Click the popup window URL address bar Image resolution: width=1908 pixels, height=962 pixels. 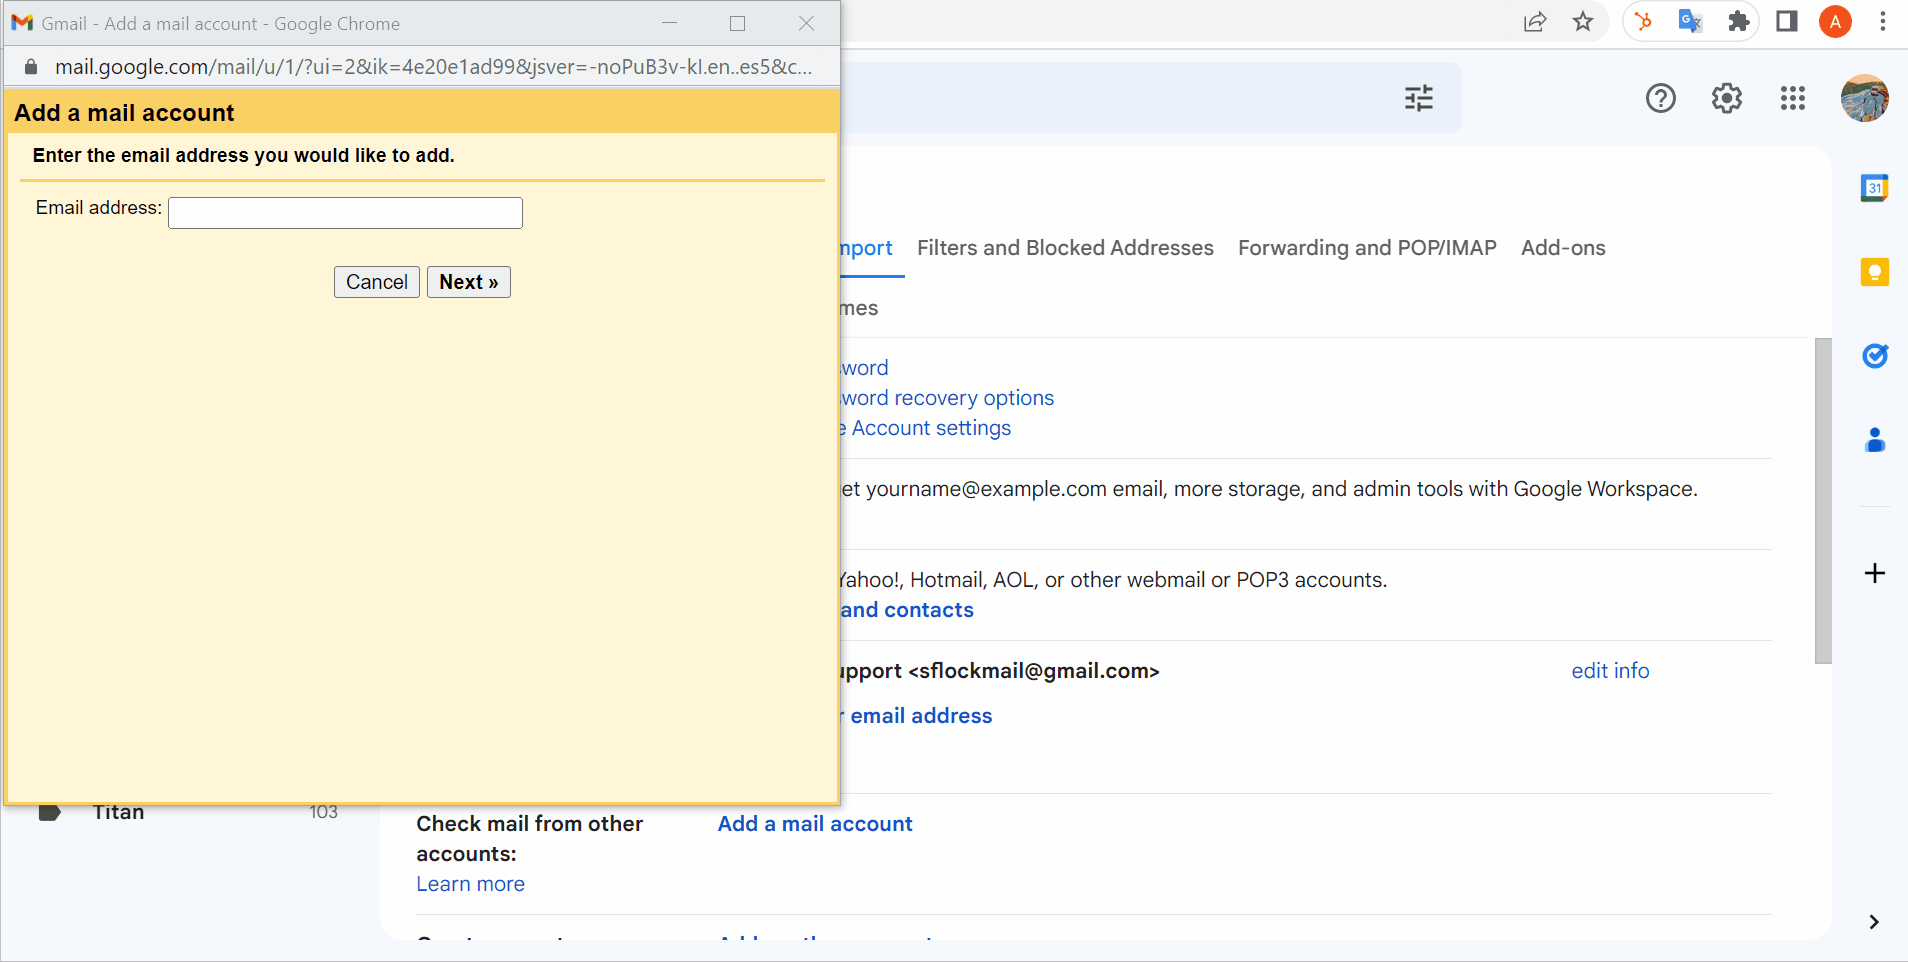click(x=433, y=67)
